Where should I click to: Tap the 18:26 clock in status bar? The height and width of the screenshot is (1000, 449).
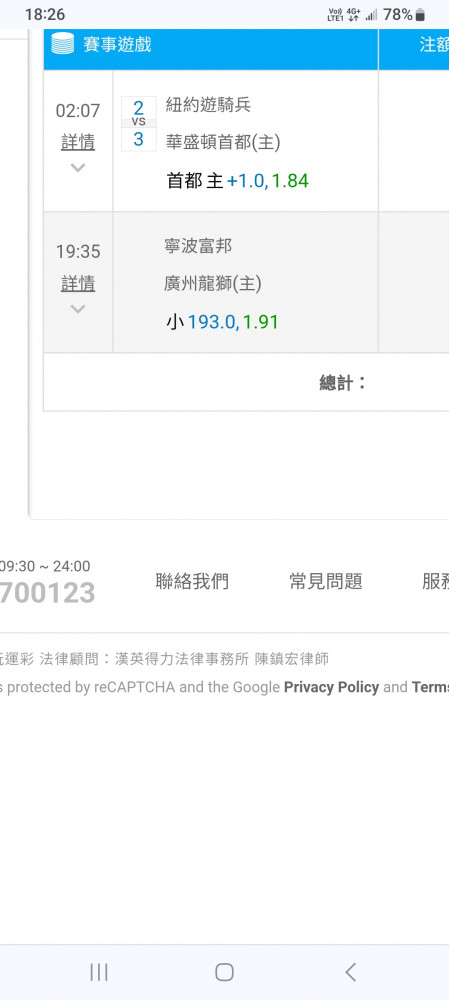(x=45, y=15)
